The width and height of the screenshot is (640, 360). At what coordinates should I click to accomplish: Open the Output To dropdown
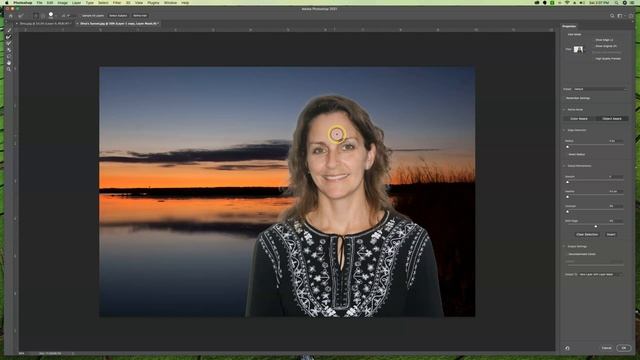point(601,274)
